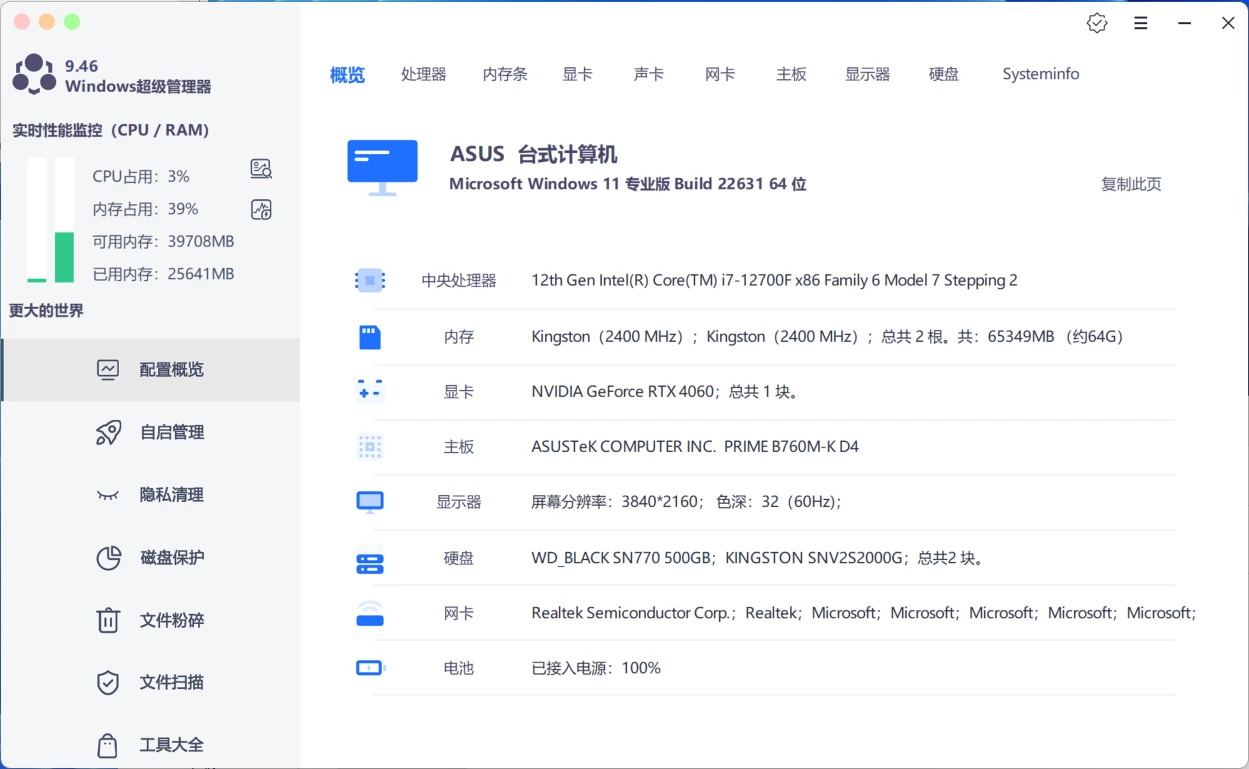This screenshot has height=769, width=1249.
Task: Click the 电池 battery icon
Action: (370, 668)
